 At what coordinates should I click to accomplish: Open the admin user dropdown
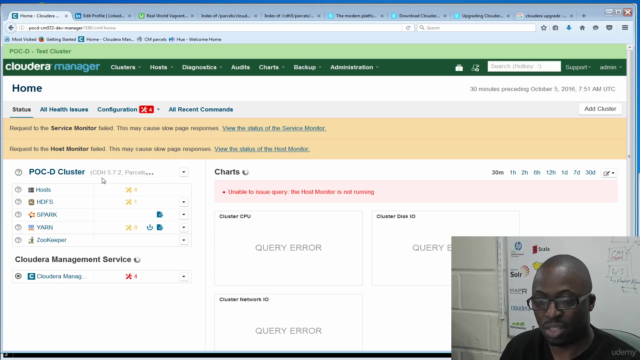pos(611,67)
